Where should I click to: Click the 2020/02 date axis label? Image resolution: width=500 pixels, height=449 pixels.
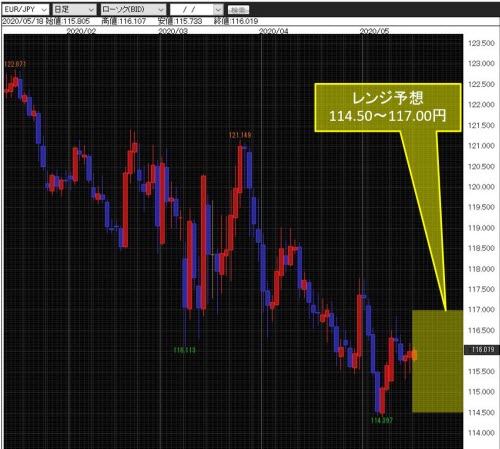click(x=81, y=31)
